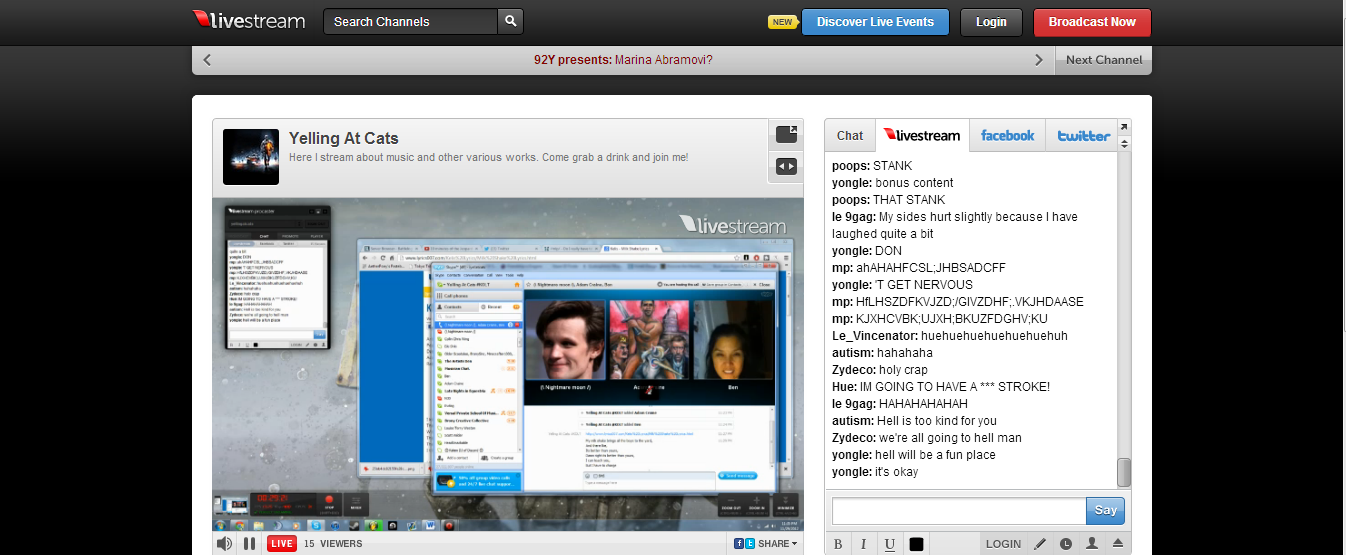Open the black chat text color swatch
The width and height of the screenshot is (1346, 555).
[x=916, y=544]
